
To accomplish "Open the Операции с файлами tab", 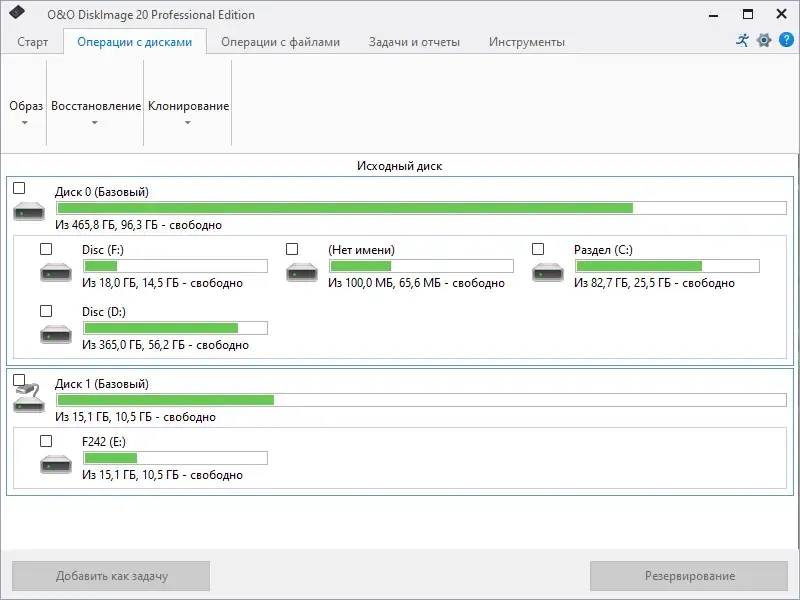I will (281, 42).
